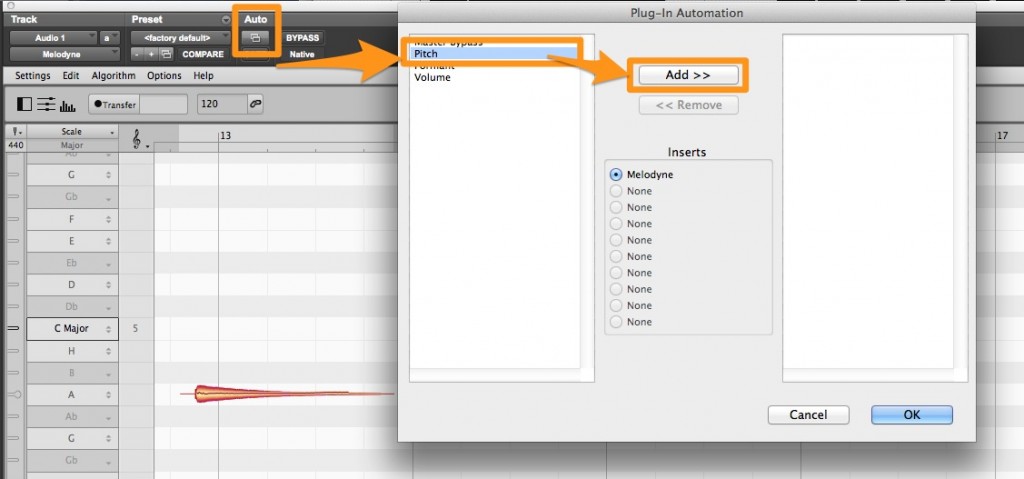Expand the C Major key stepper
1024x479 pixels.
(108, 329)
